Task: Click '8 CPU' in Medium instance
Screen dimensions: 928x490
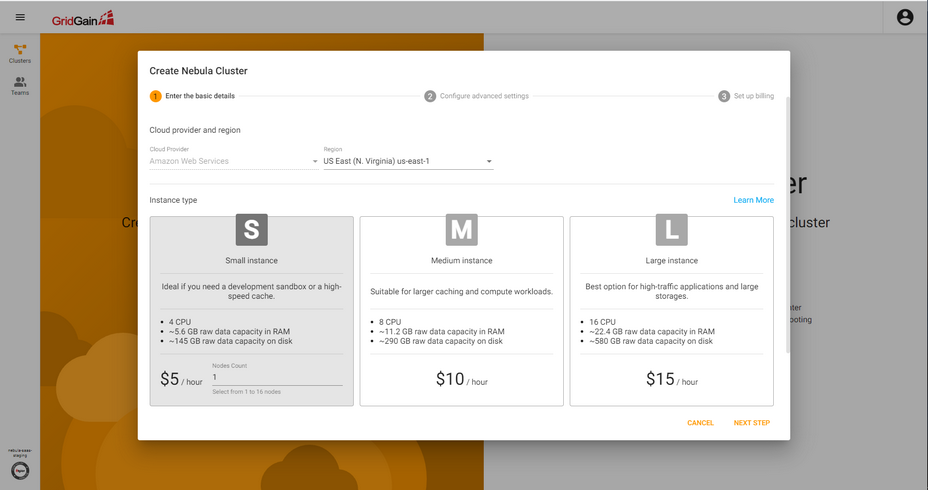Action: pyautogui.click(x=390, y=322)
